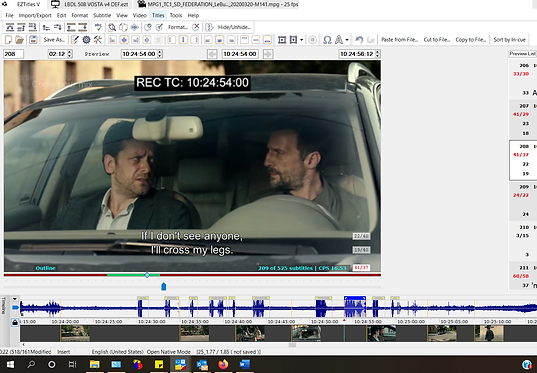Viewport: 537px width, 373px height.
Task: Click the New file icon
Action: tap(8, 40)
